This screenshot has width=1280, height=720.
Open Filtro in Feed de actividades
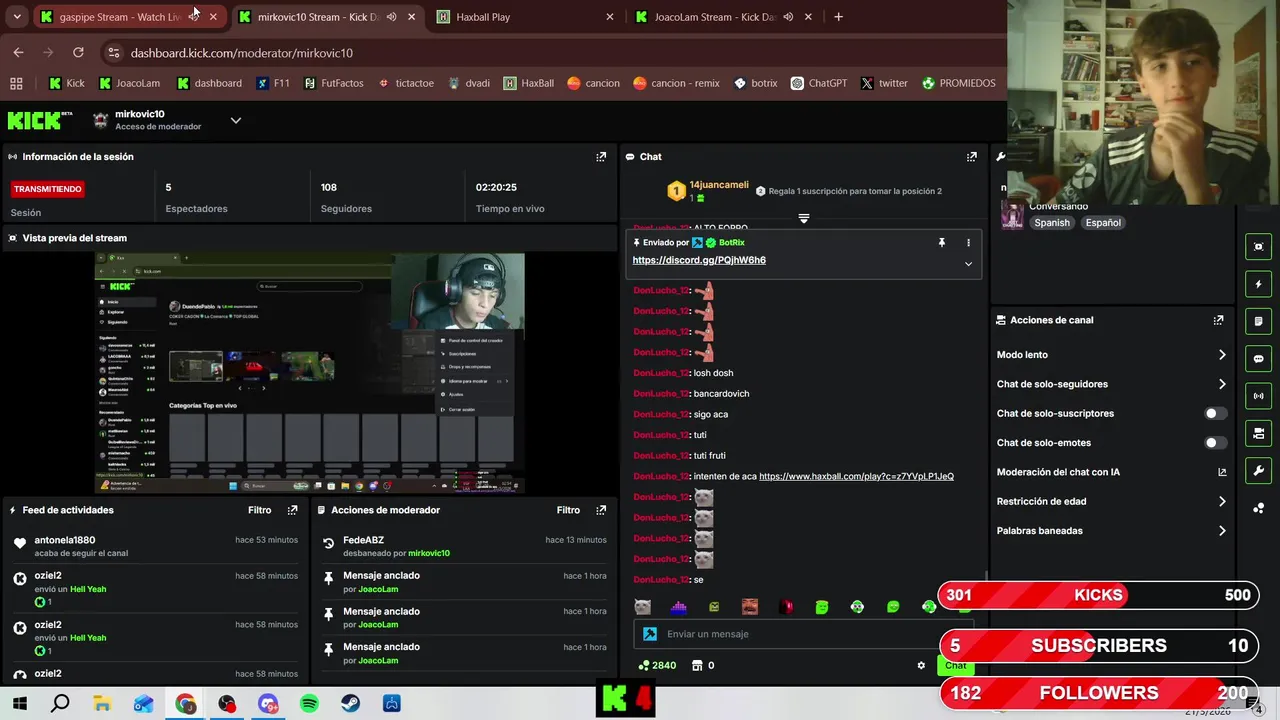coord(260,510)
